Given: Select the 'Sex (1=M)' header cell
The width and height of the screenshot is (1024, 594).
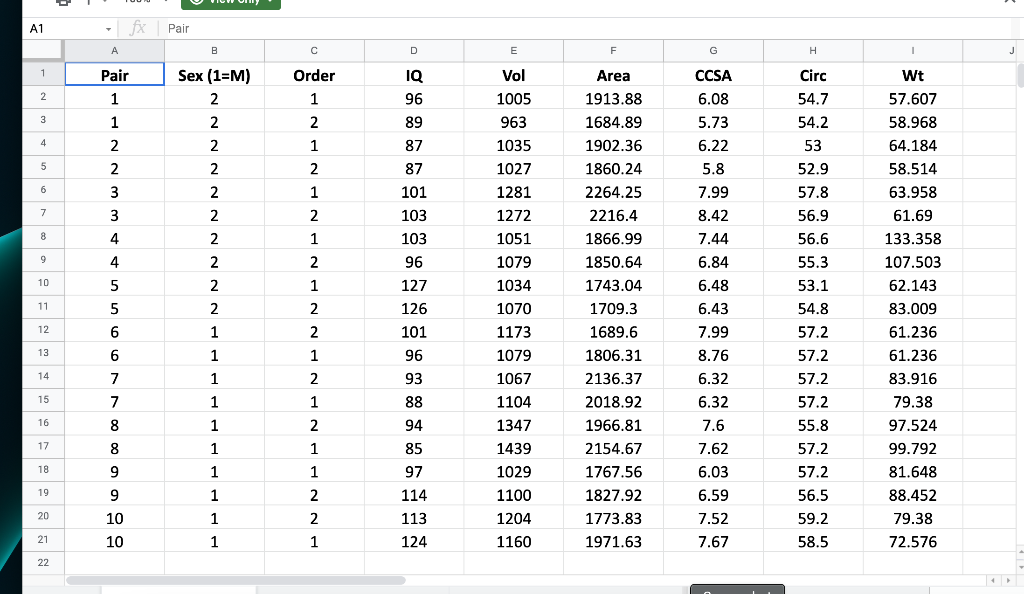Looking at the screenshot, I should click(x=214, y=75).
